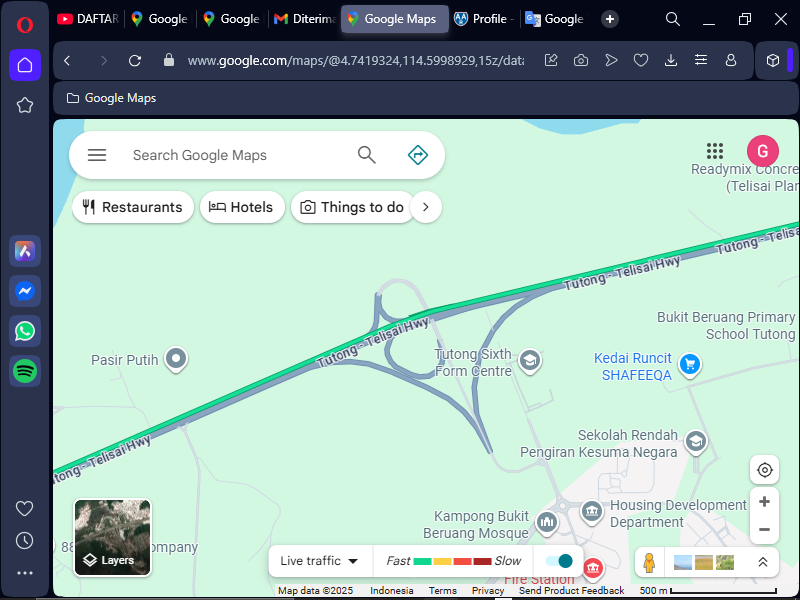This screenshot has height=600, width=800.
Task: Click the address bar URL
Action: point(356,61)
